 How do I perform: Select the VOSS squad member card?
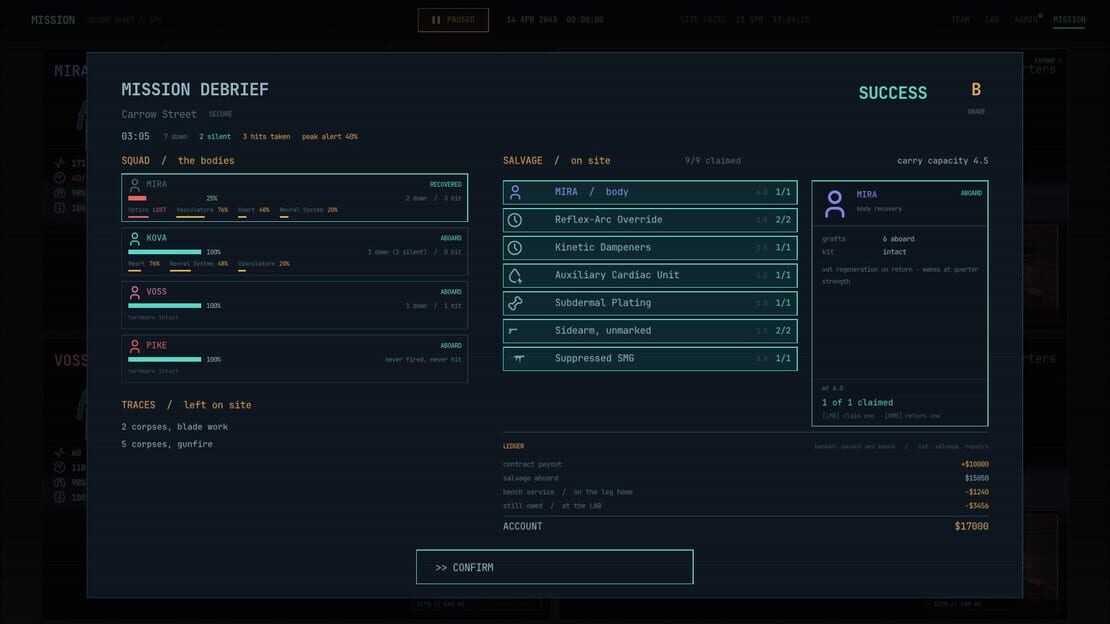(x=294, y=305)
